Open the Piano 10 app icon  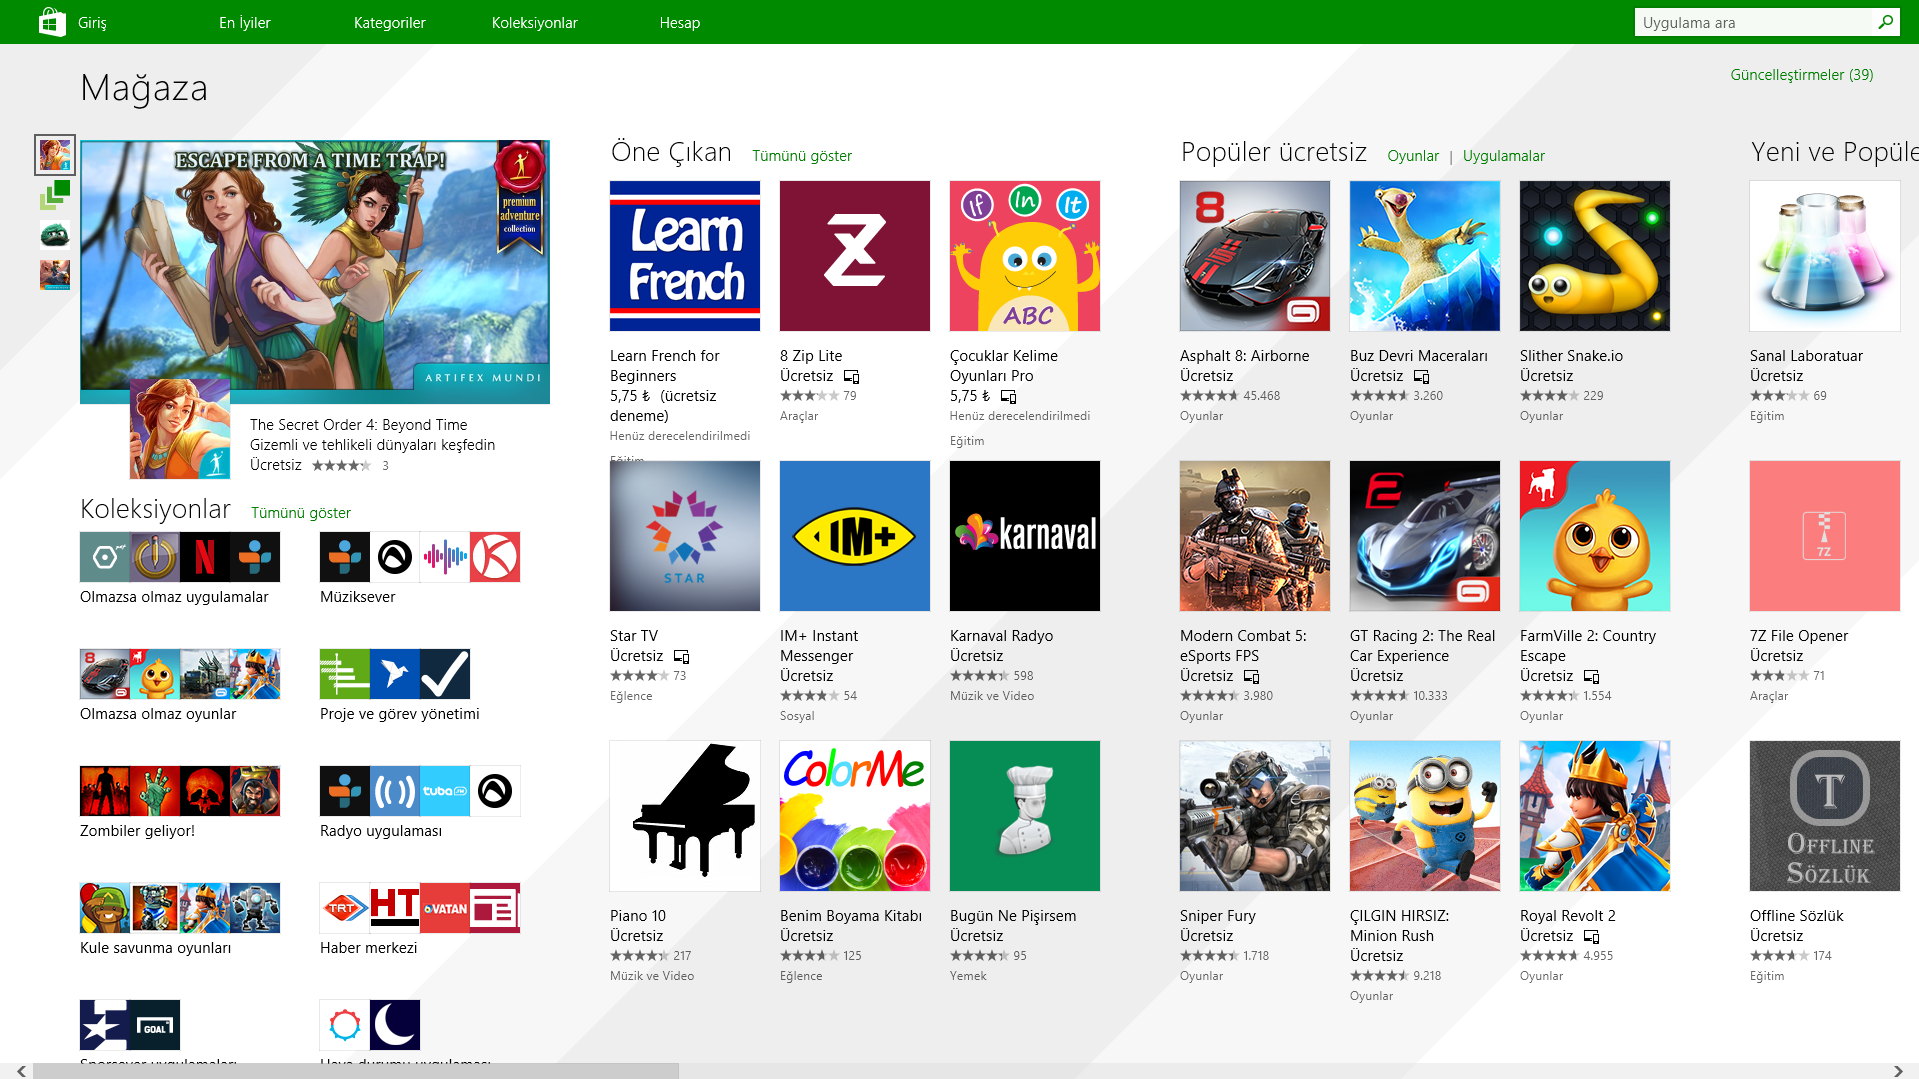coord(685,816)
